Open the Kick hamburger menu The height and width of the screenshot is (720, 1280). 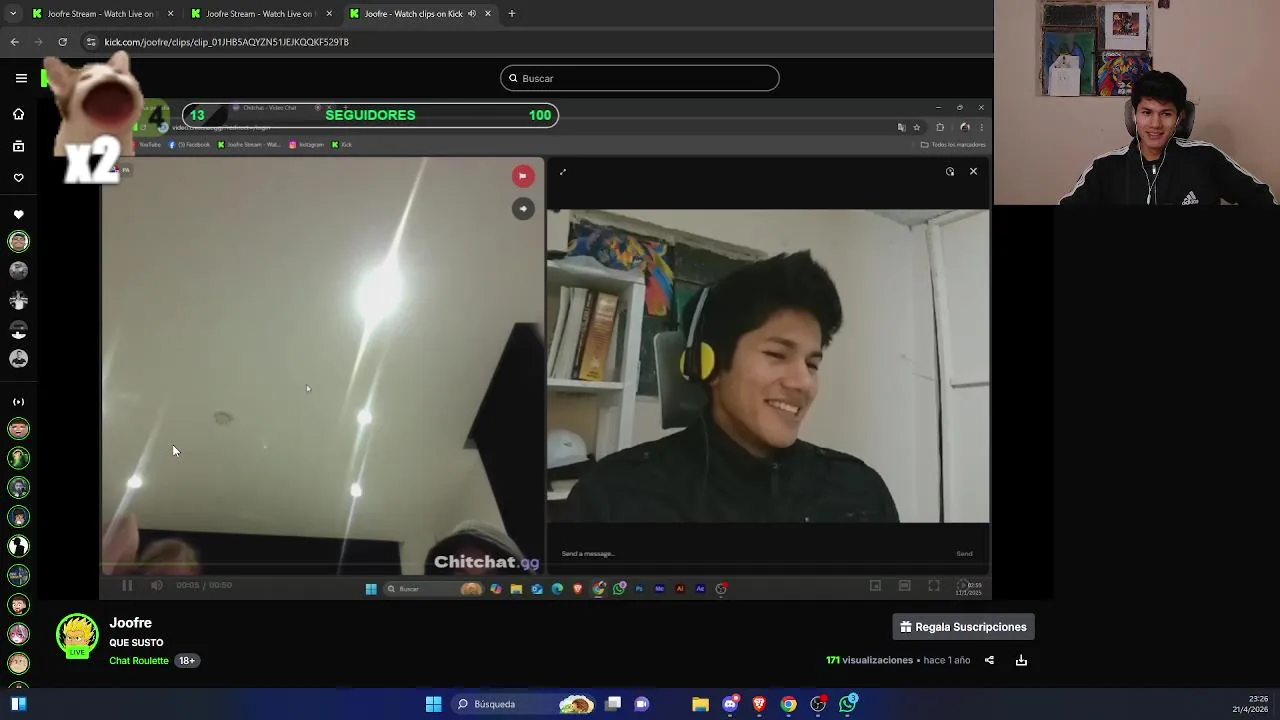[x=21, y=78]
